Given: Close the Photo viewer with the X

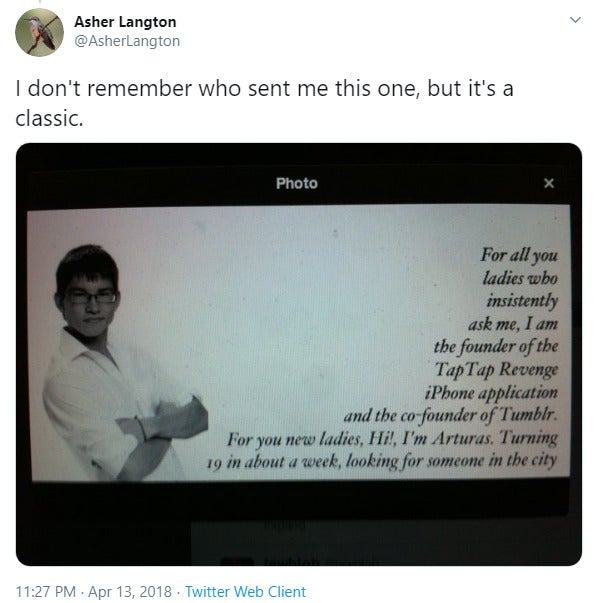Looking at the screenshot, I should click(x=549, y=183).
